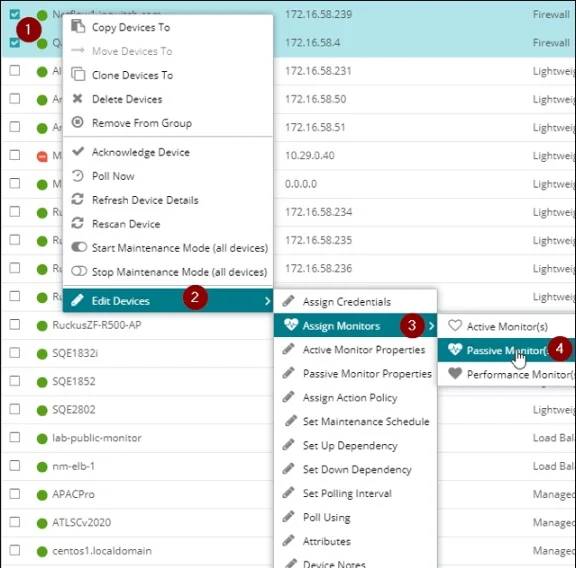Choose Performance Monitor(s) option

click(x=507, y=374)
